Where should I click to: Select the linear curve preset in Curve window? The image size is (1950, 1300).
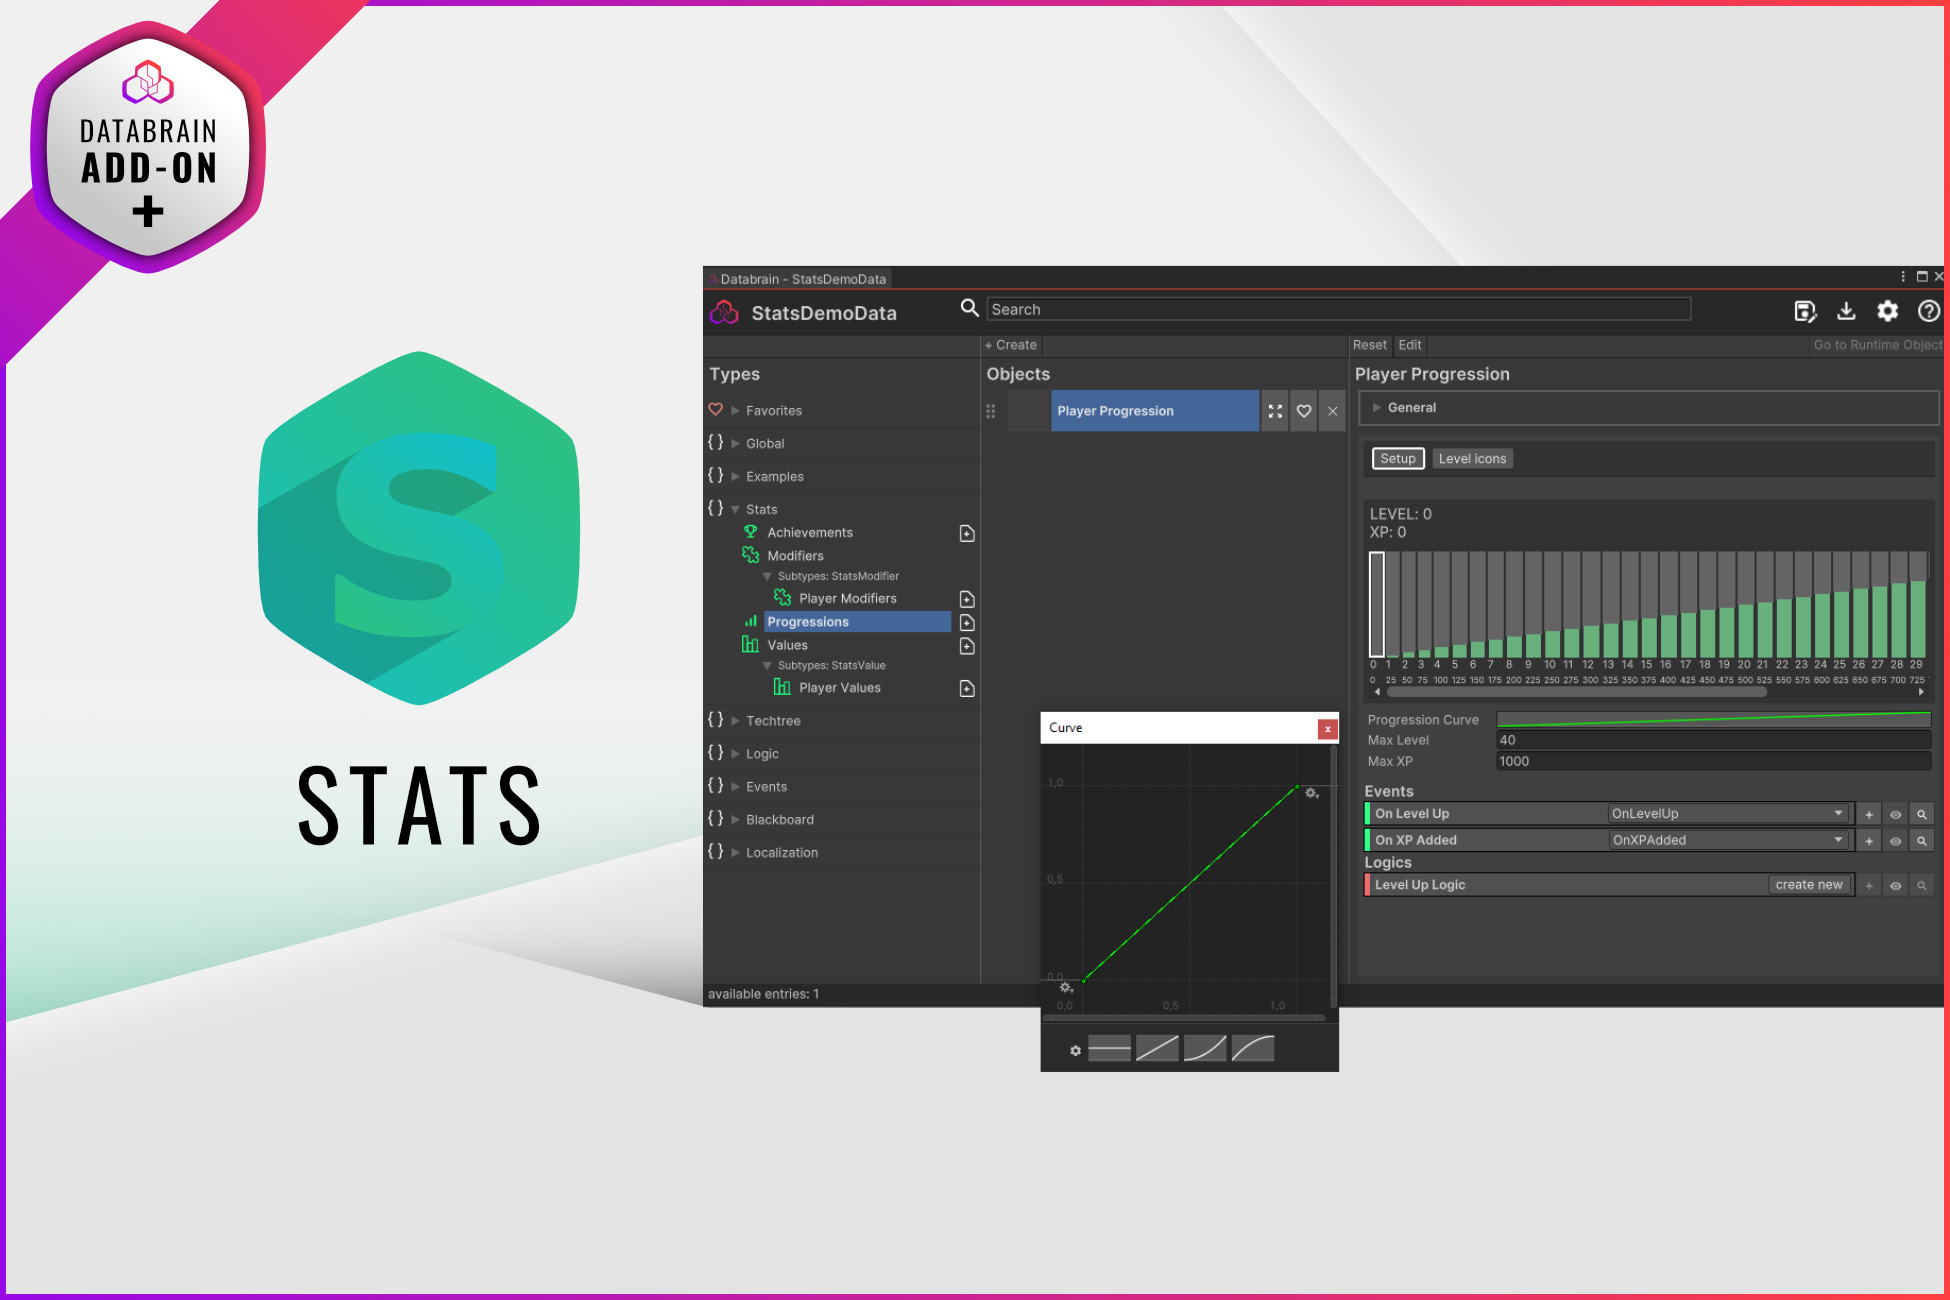pyautogui.click(x=1158, y=1048)
